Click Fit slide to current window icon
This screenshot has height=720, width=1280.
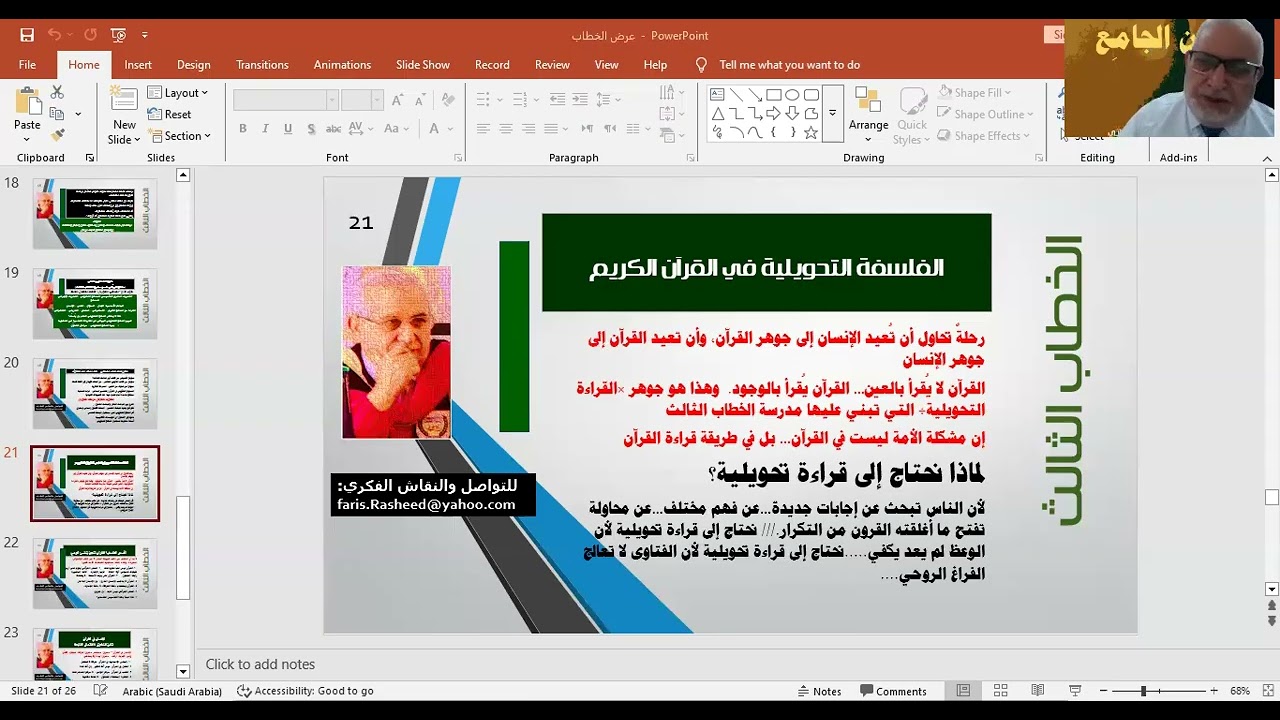[1268, 691]
